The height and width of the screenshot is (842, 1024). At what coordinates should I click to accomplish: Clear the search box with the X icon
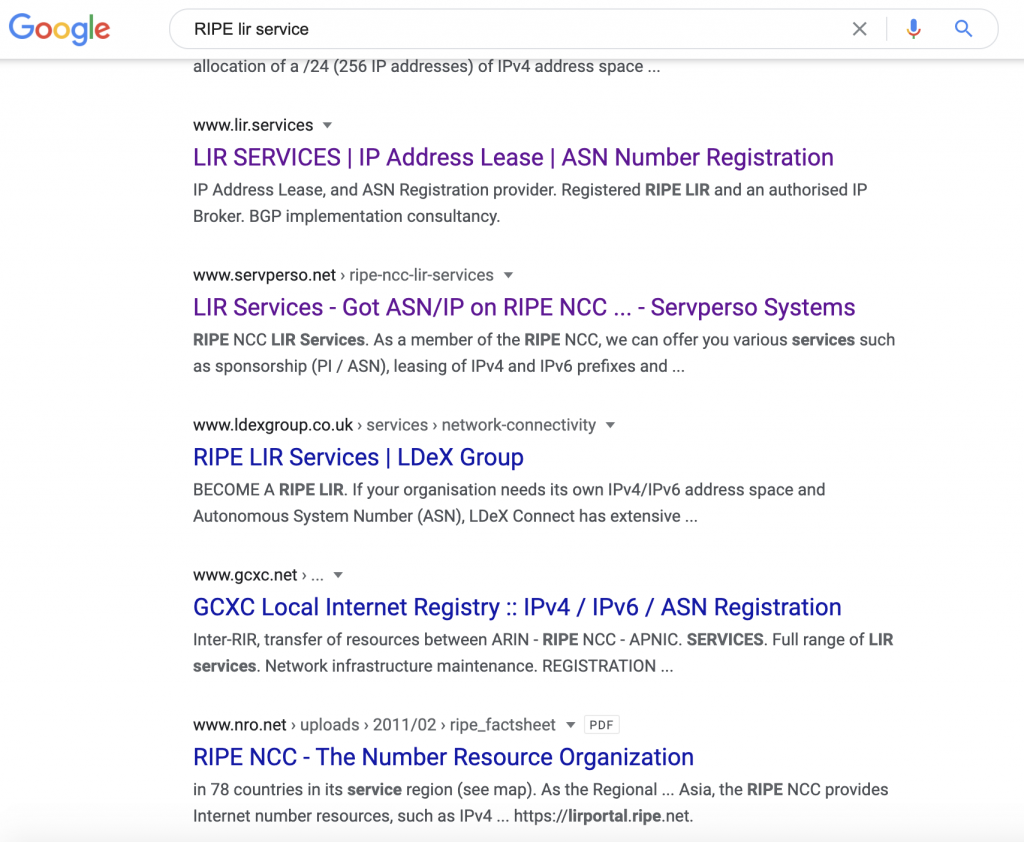[859, 29]
